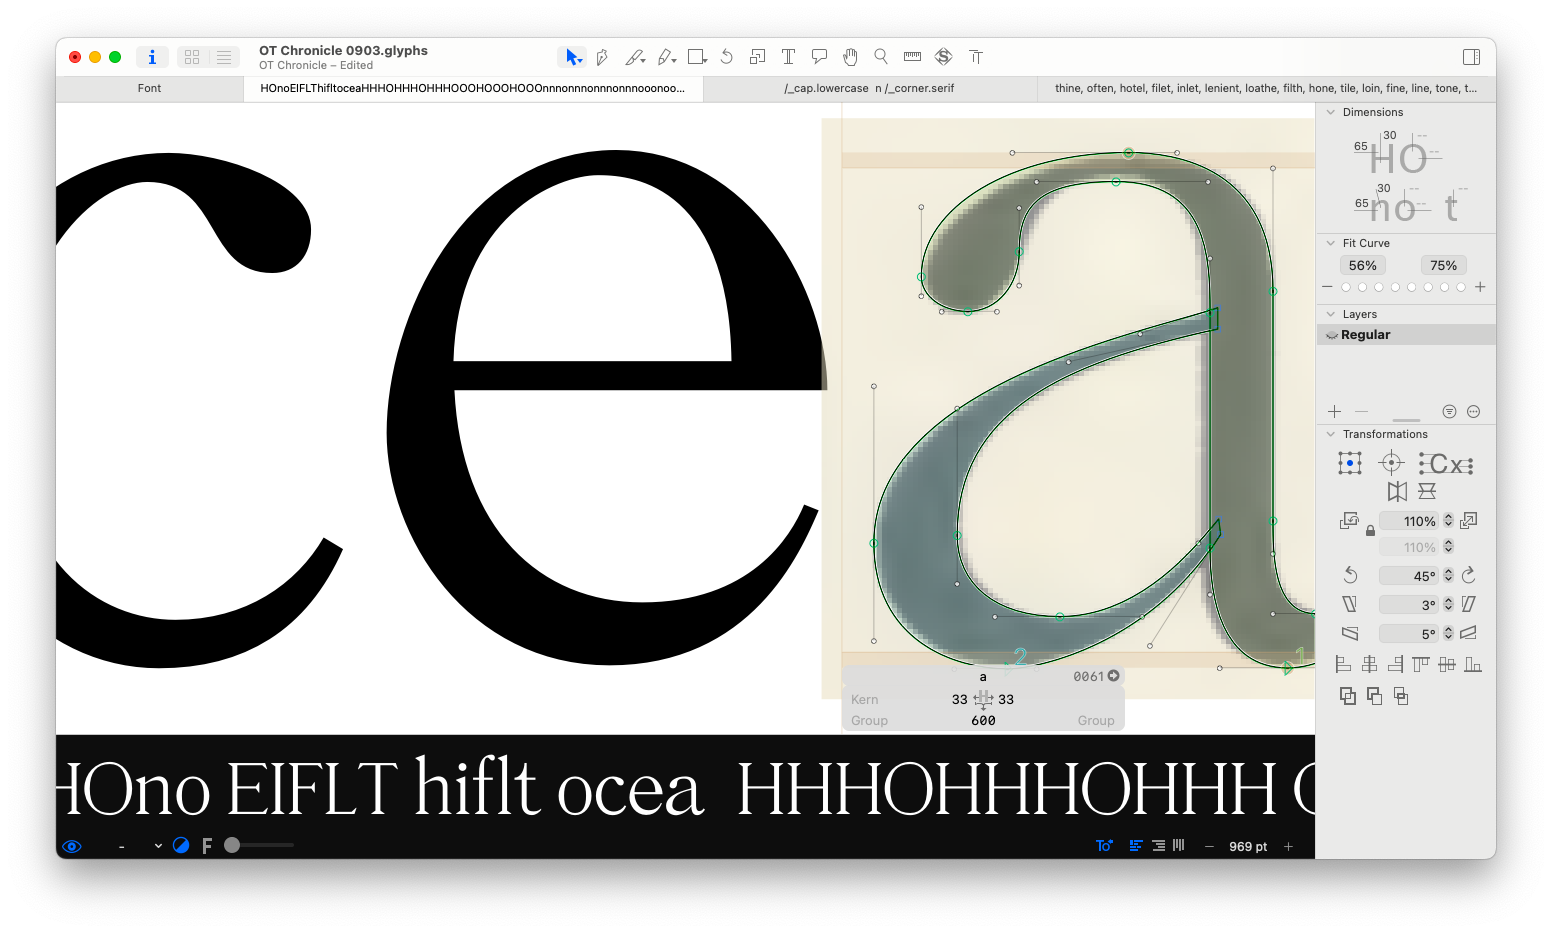
Task: Collapse the Dimensions panel section
Action: (1331, 112)
